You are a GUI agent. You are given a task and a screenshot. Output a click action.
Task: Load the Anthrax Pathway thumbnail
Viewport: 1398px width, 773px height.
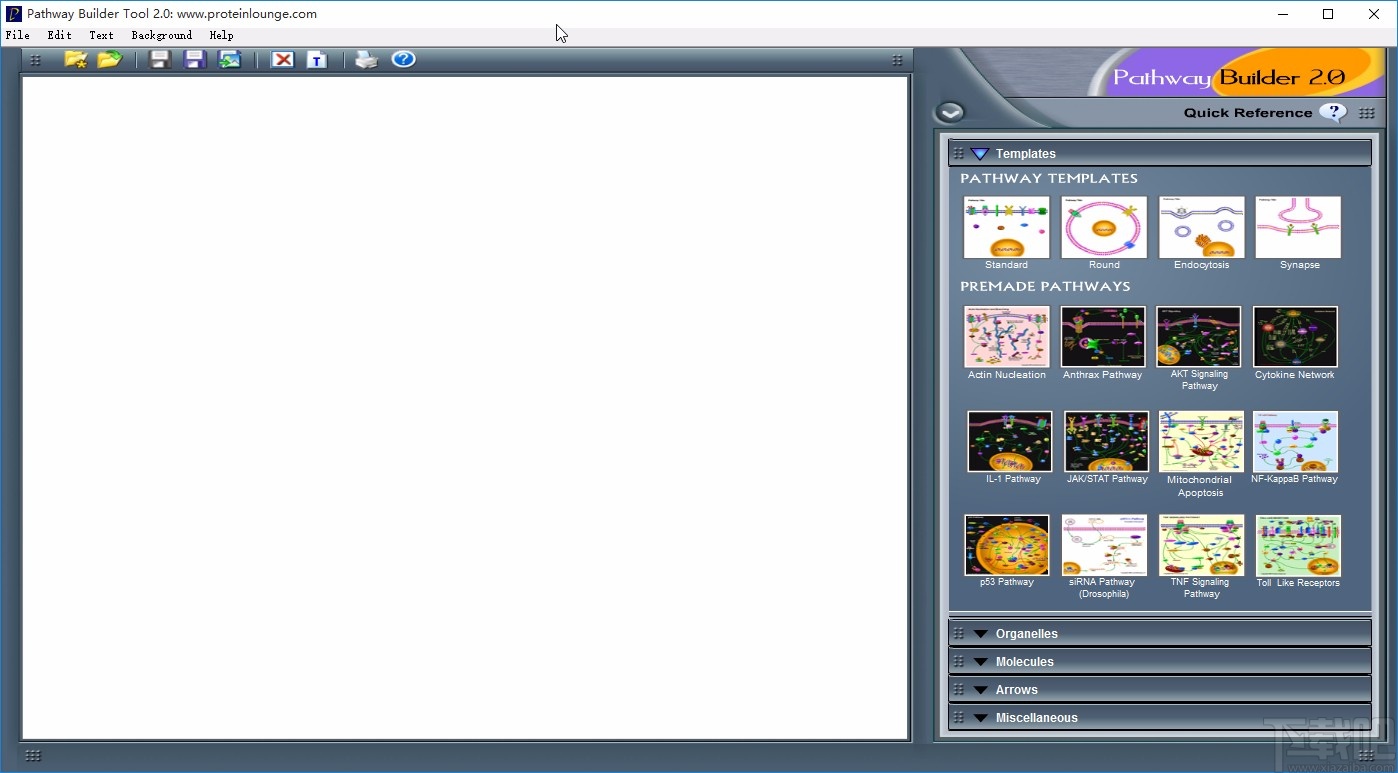pos(1103,337)
